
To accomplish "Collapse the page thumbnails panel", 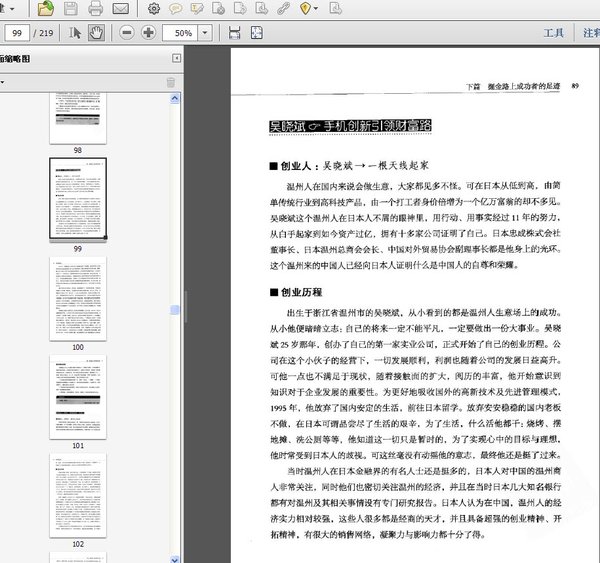I will point(176,60).
